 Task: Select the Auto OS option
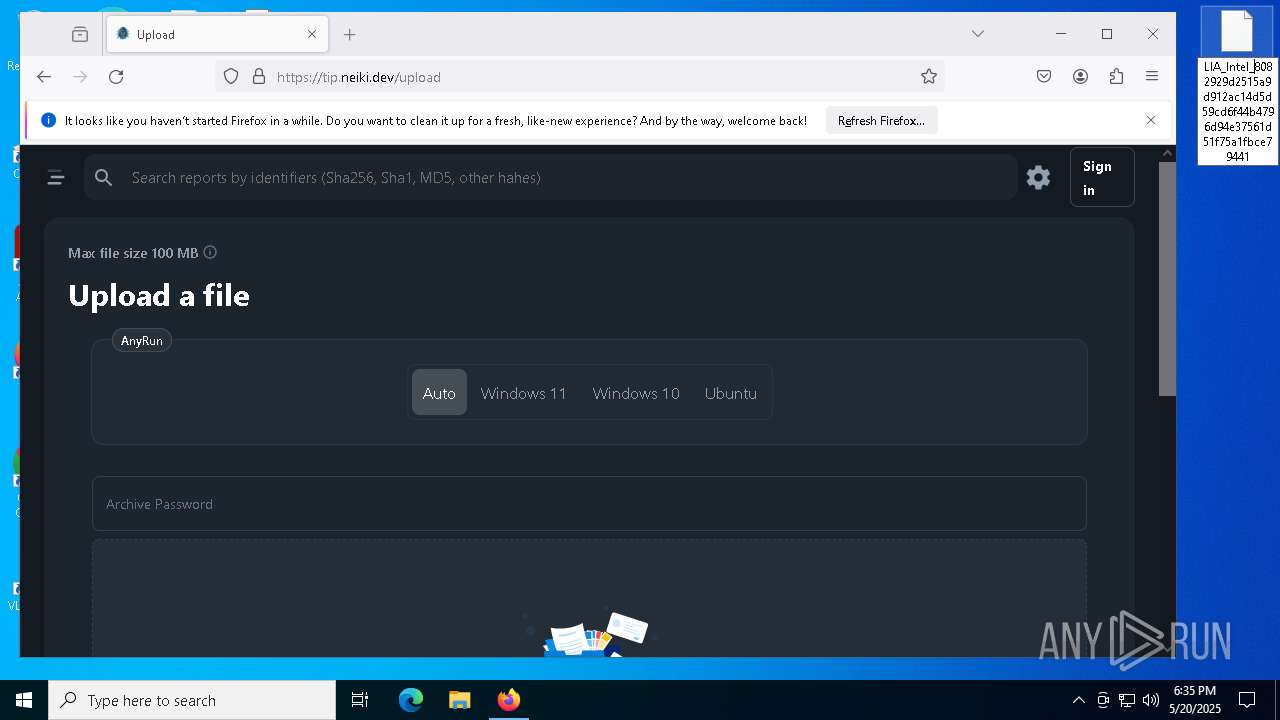point(439,393)
